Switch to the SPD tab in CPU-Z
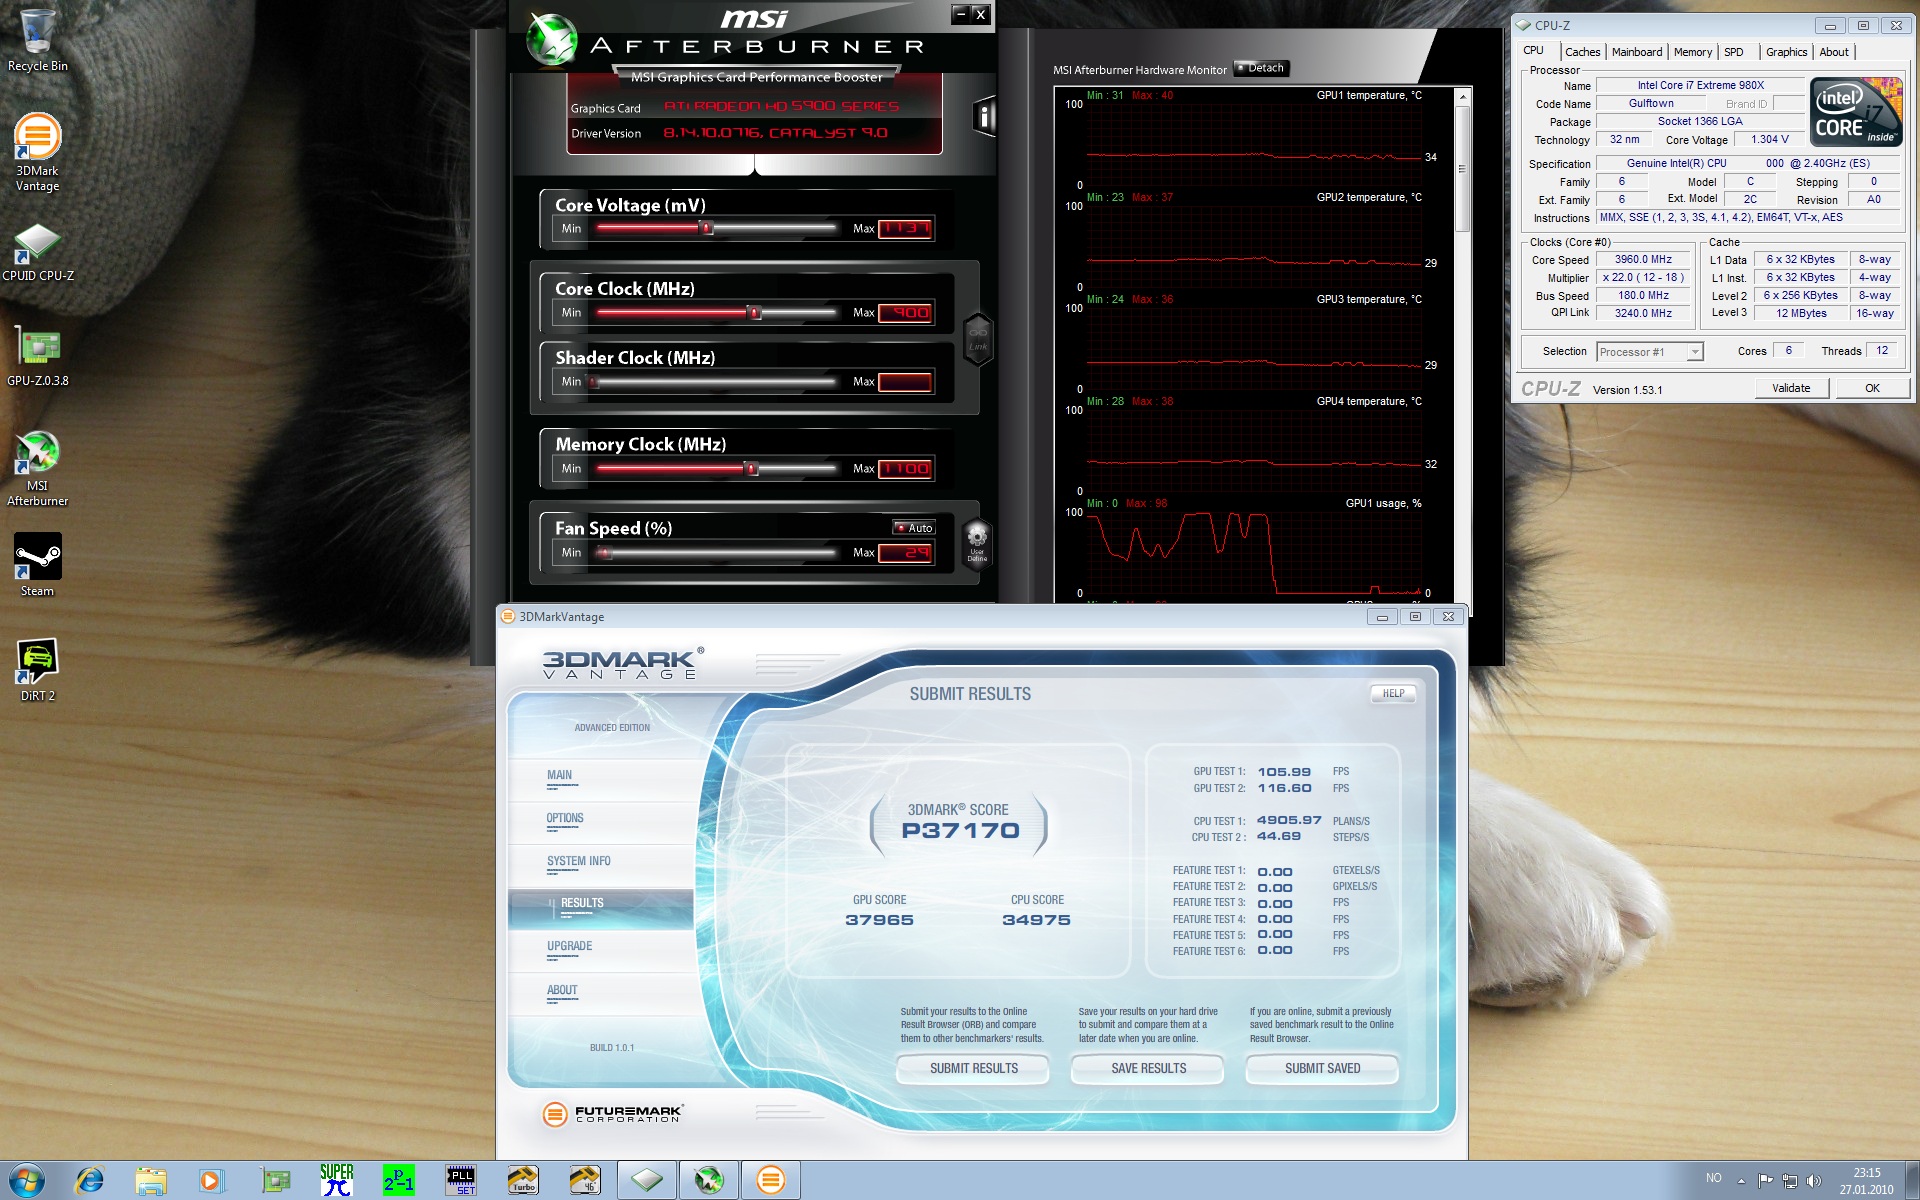1920x1200 pixels. point(1734,52)
